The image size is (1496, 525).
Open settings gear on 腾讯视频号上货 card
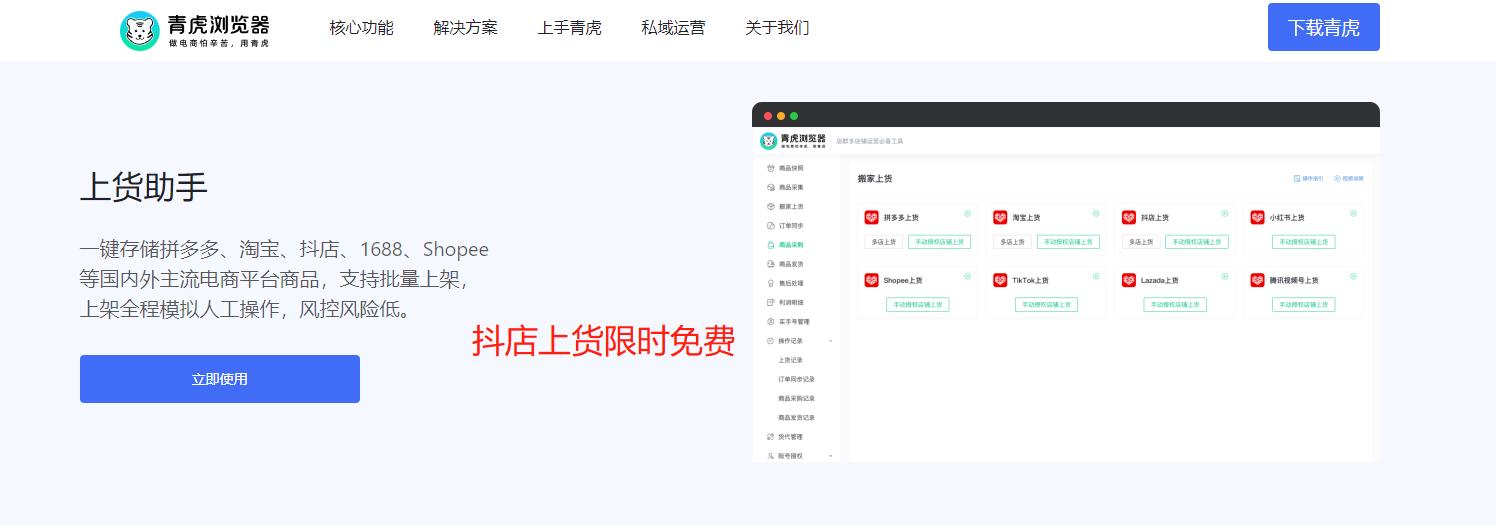[x=1354, y=276]
